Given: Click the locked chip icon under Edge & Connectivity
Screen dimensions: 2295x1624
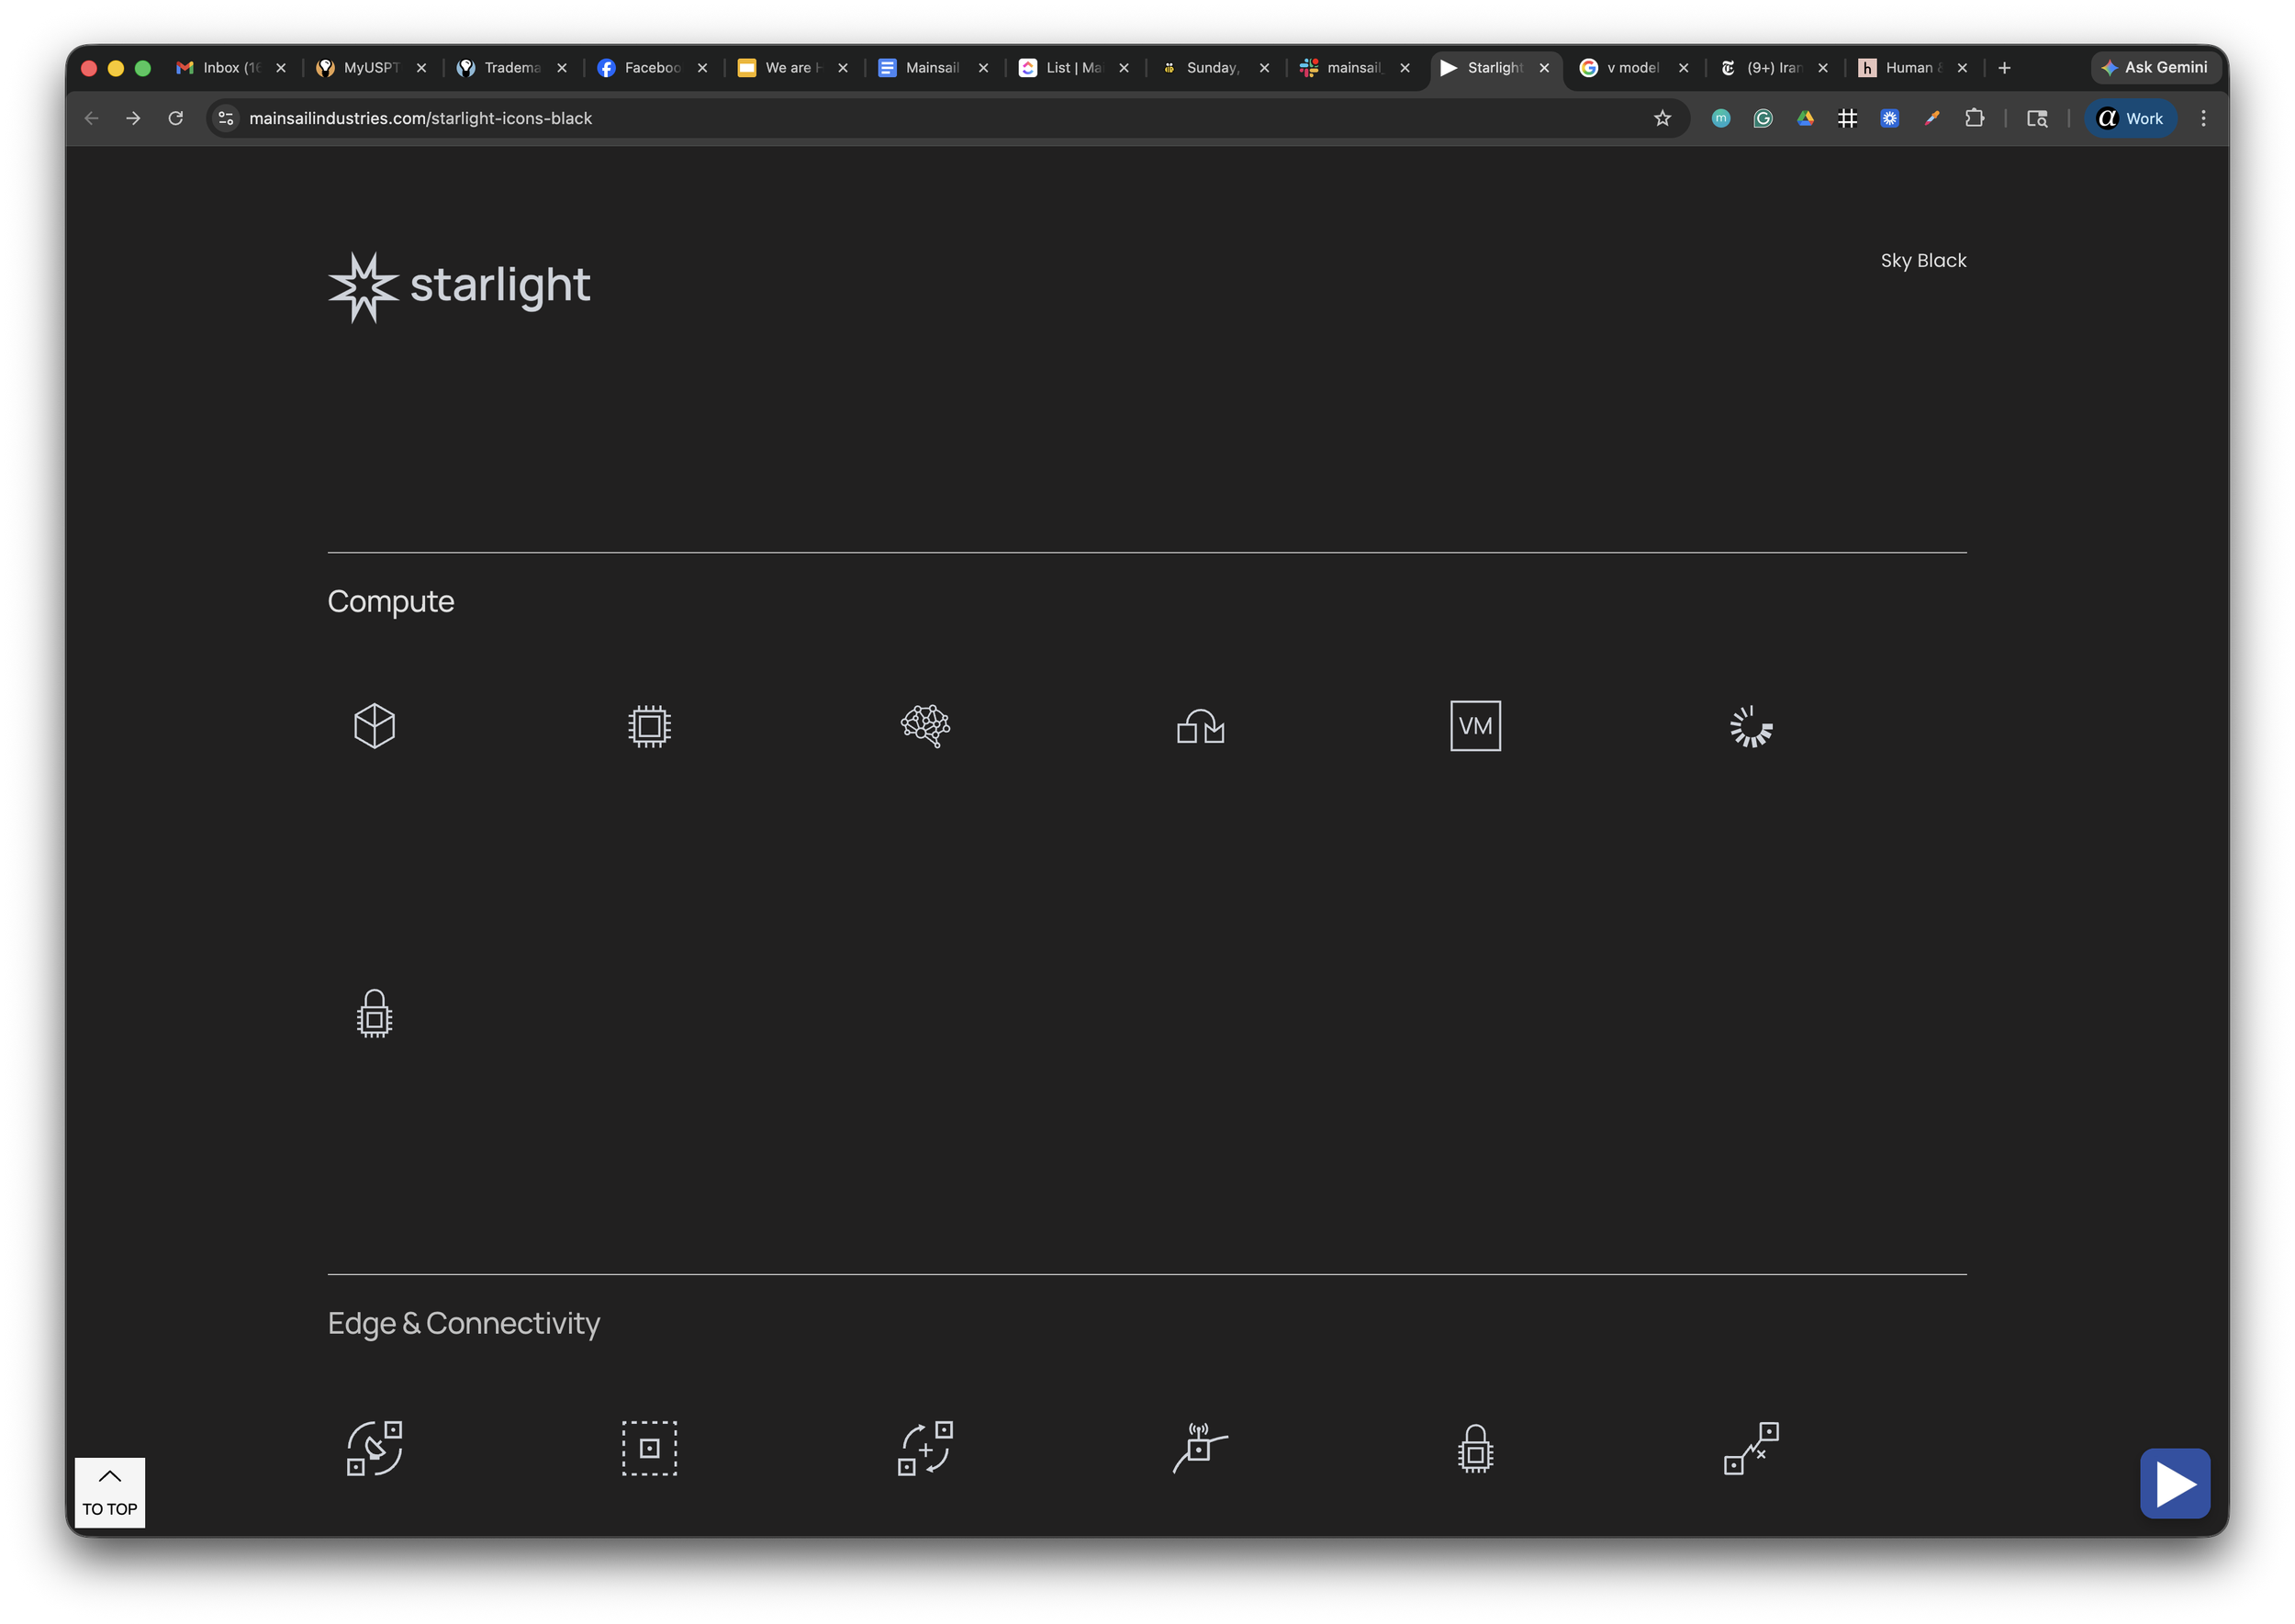Looking at the screenshot, I should [1475, 1448].
